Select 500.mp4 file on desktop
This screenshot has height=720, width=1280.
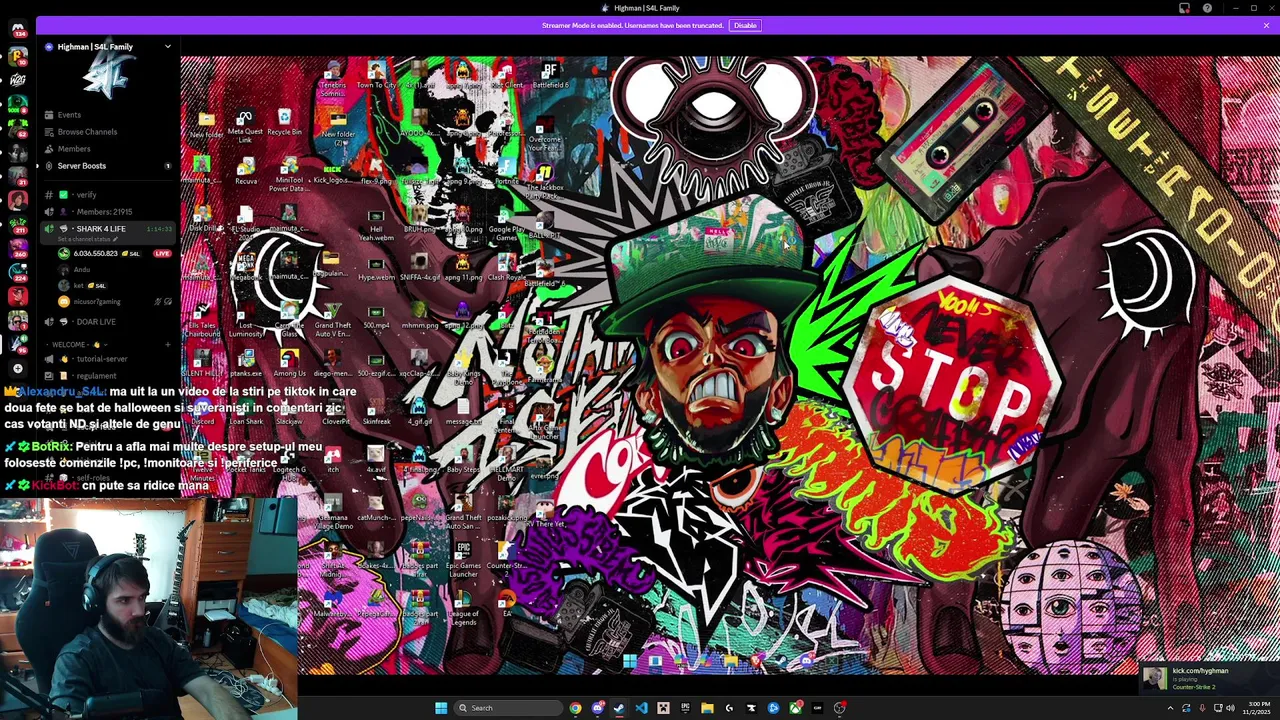(376, 315)
